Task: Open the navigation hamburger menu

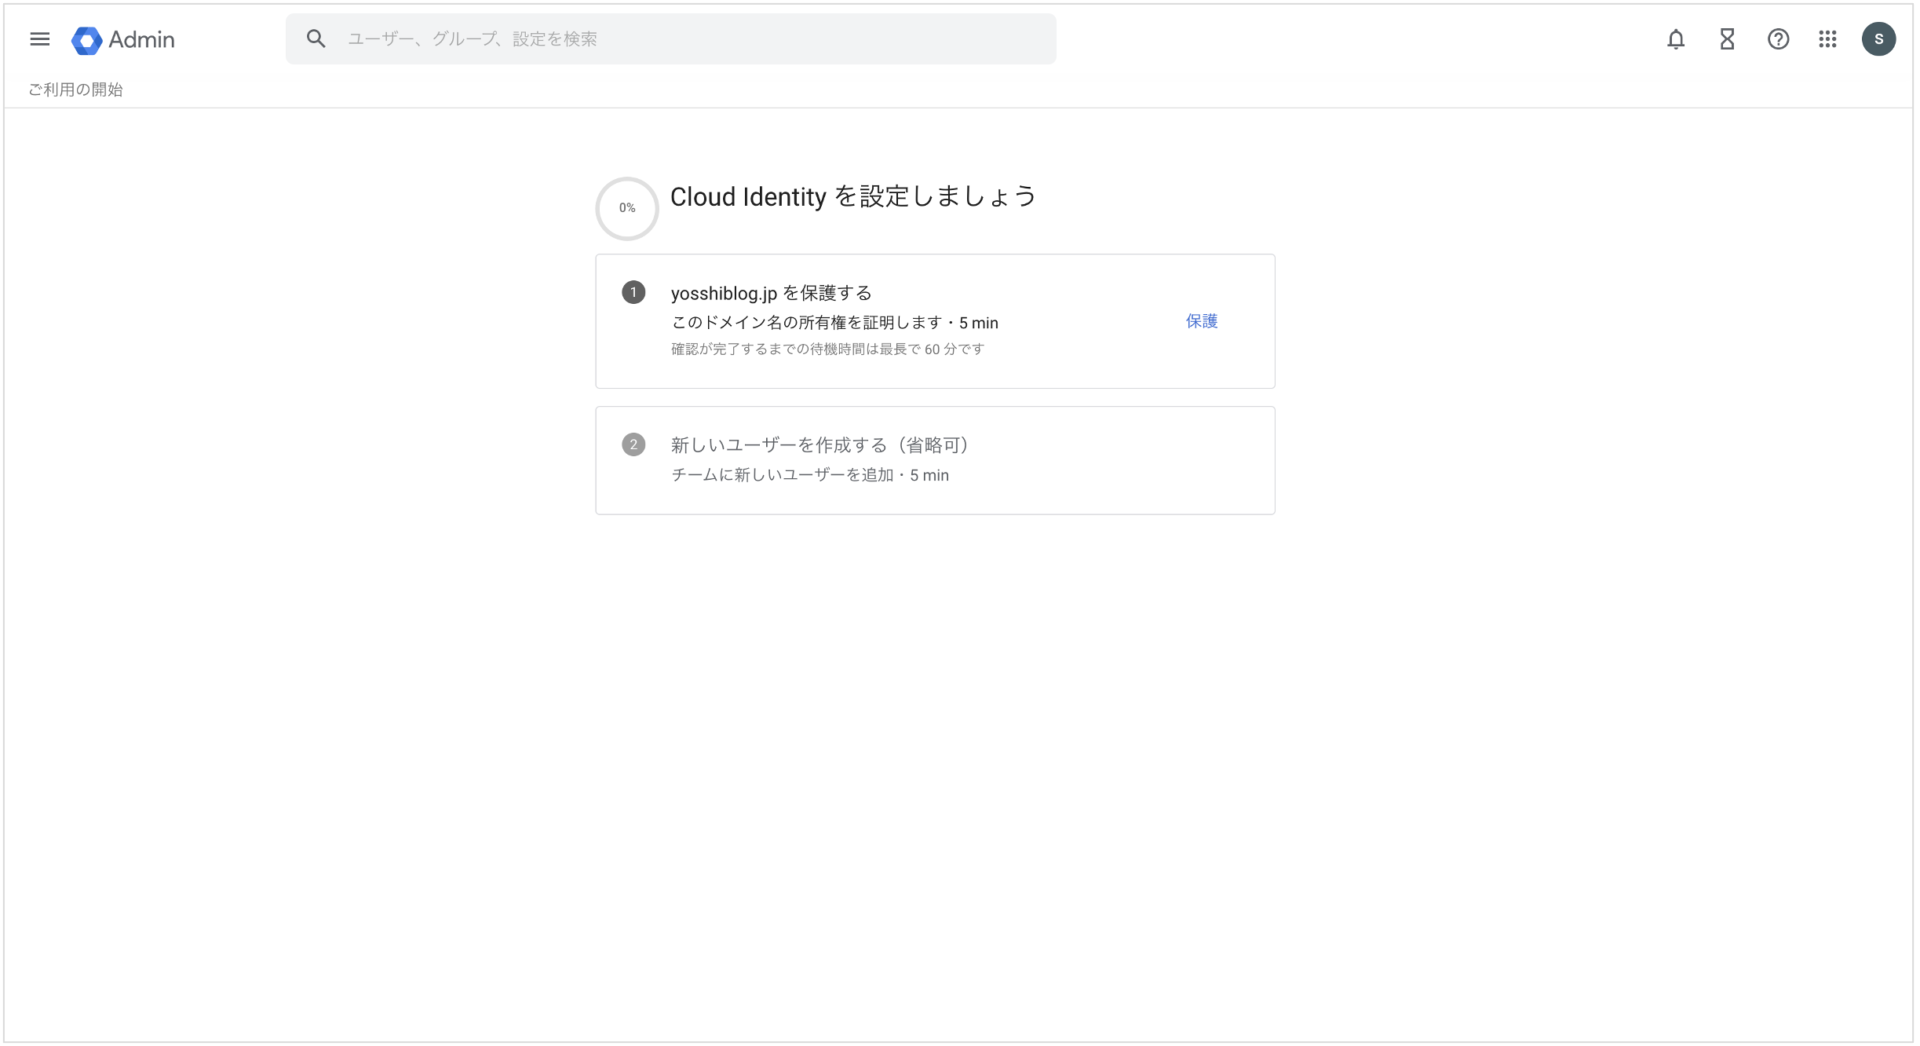Action: (x=39, y=39)
